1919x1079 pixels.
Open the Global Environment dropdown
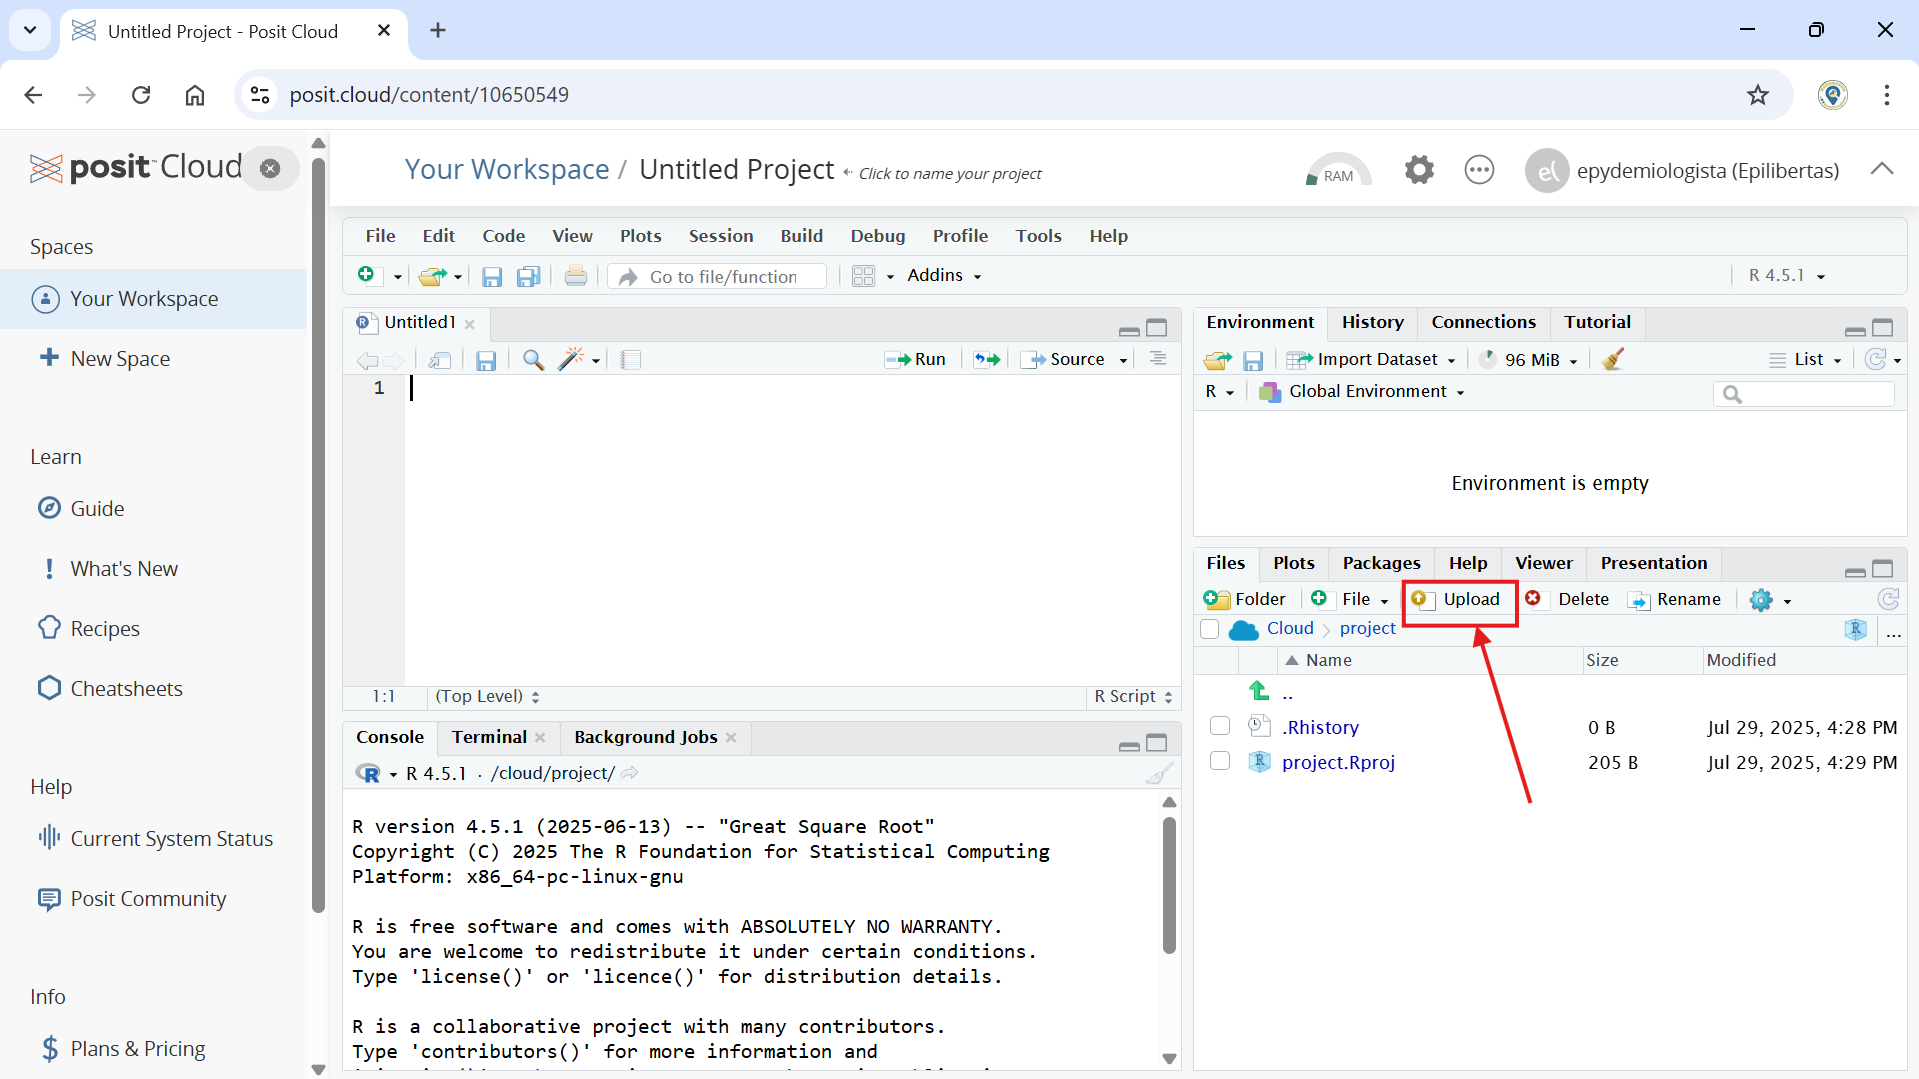click(x=1366, y=392)
